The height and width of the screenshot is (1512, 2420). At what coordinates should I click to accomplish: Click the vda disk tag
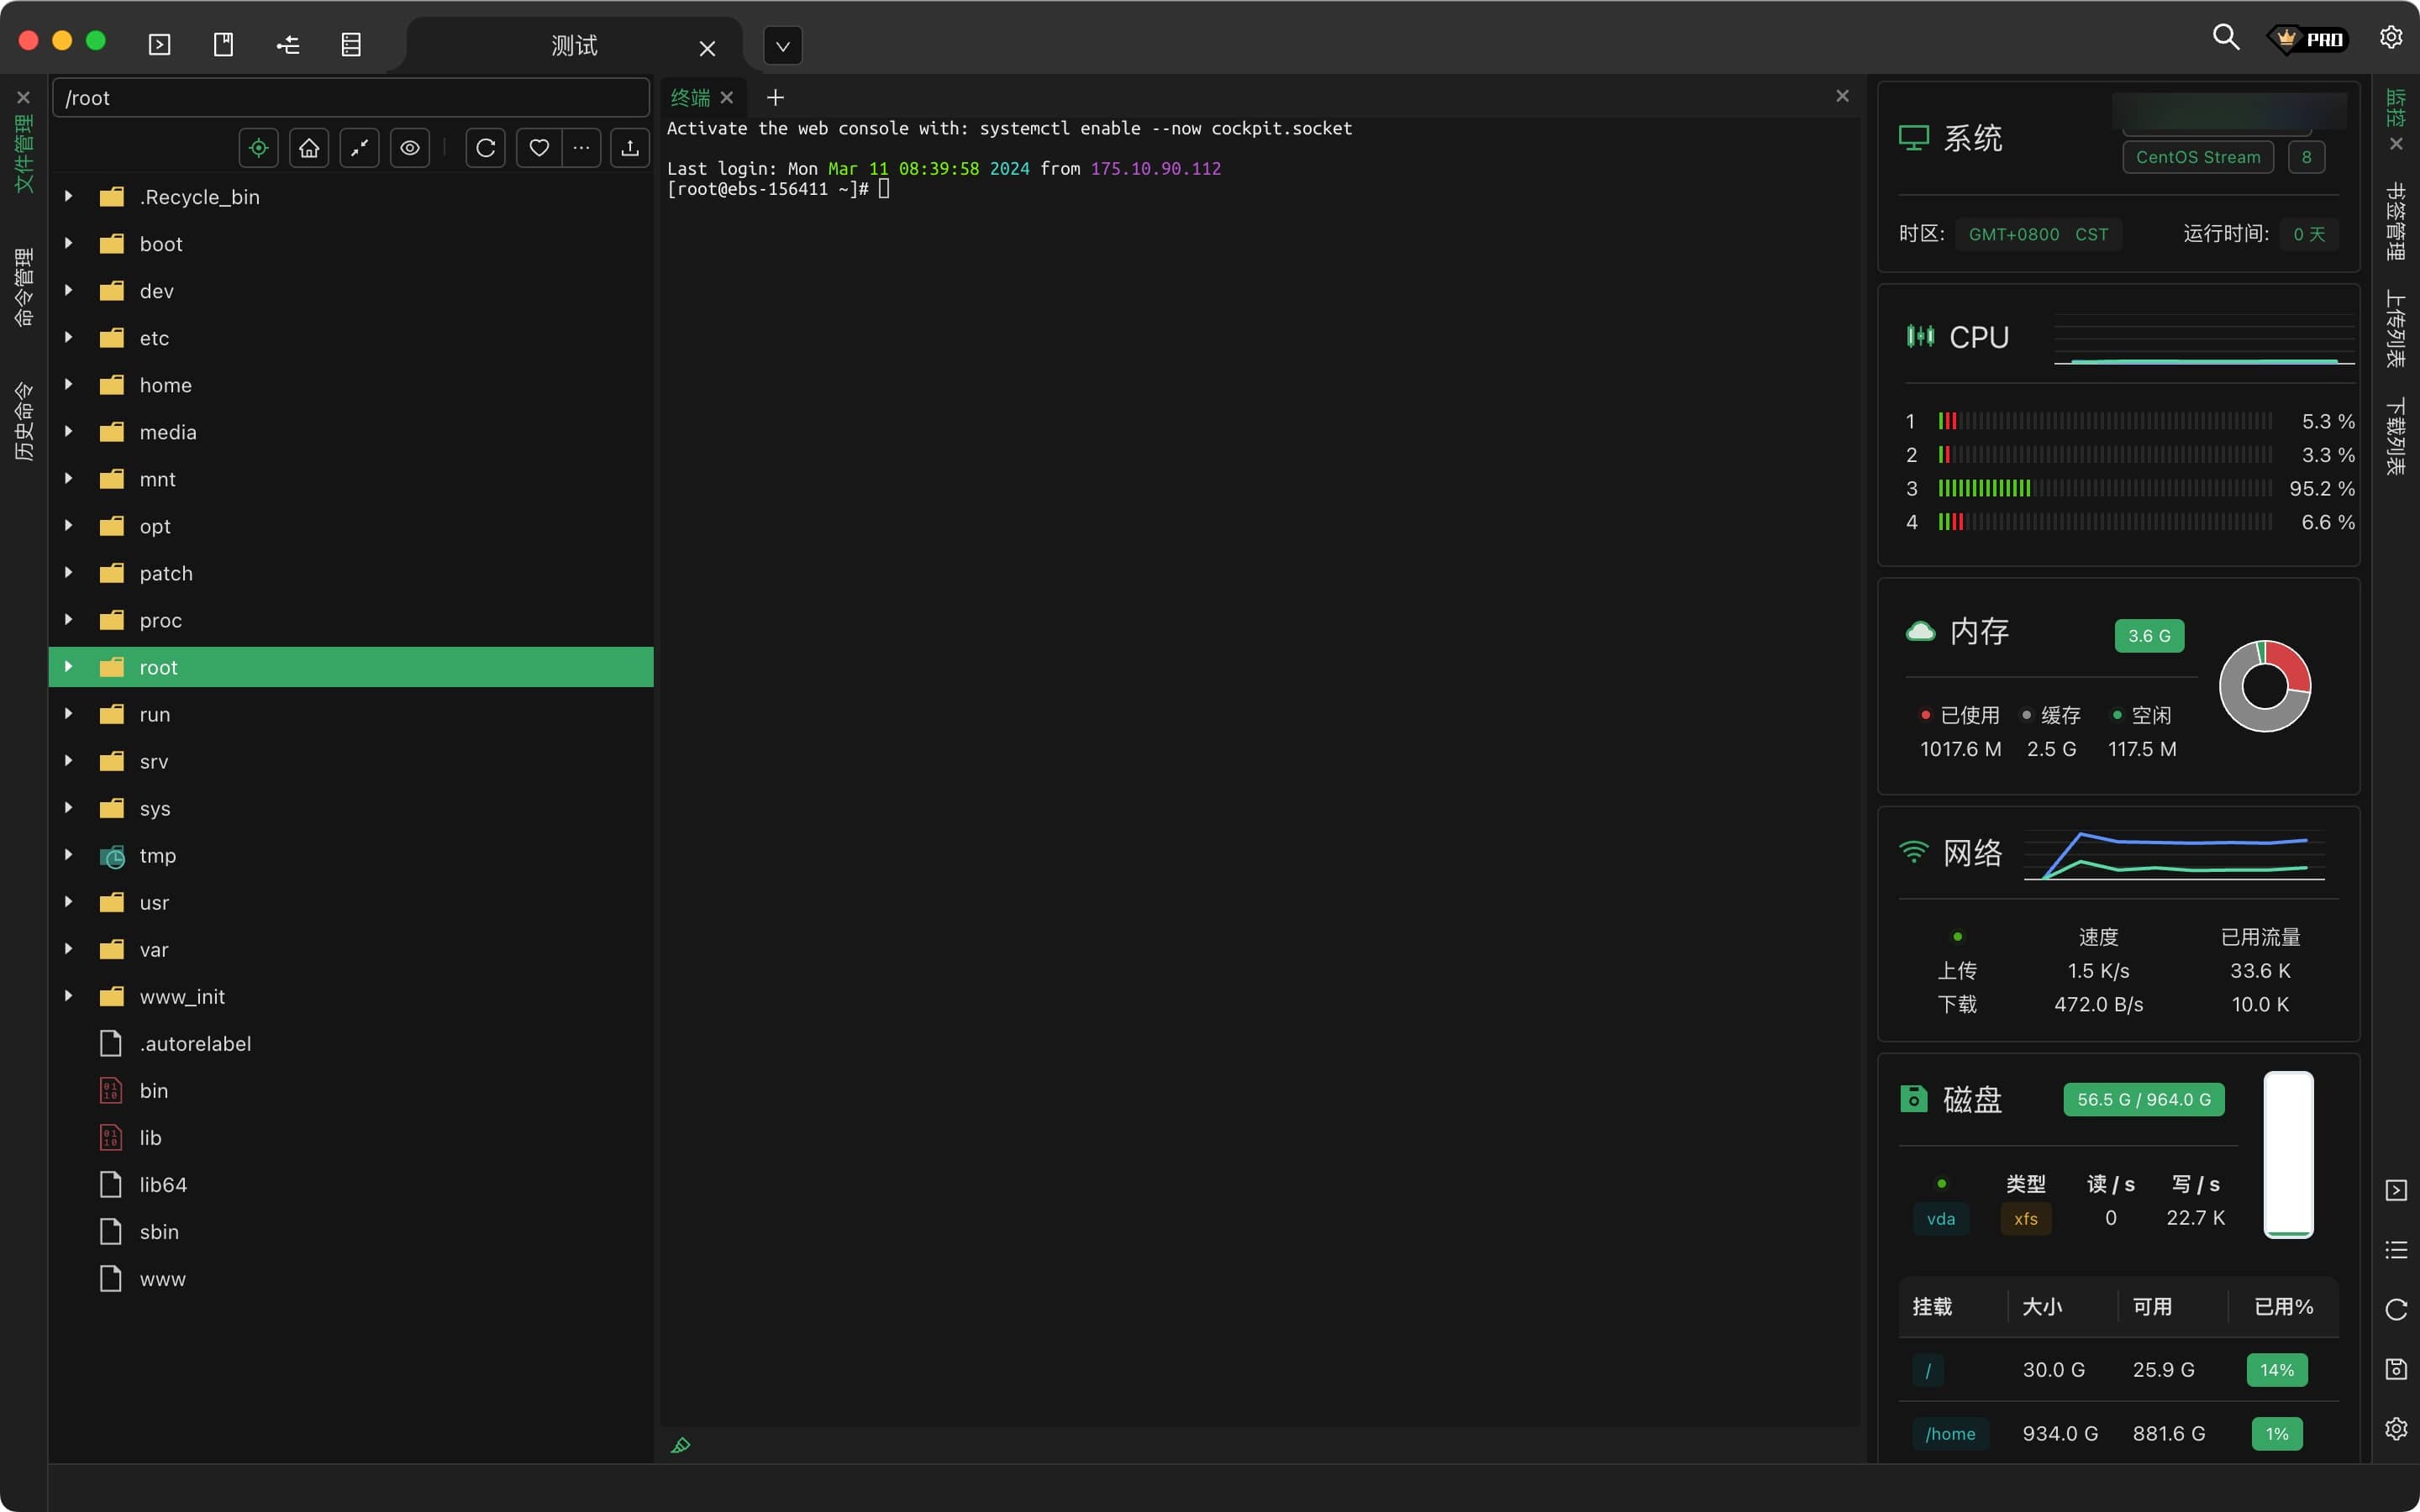pos(1941,1218)
